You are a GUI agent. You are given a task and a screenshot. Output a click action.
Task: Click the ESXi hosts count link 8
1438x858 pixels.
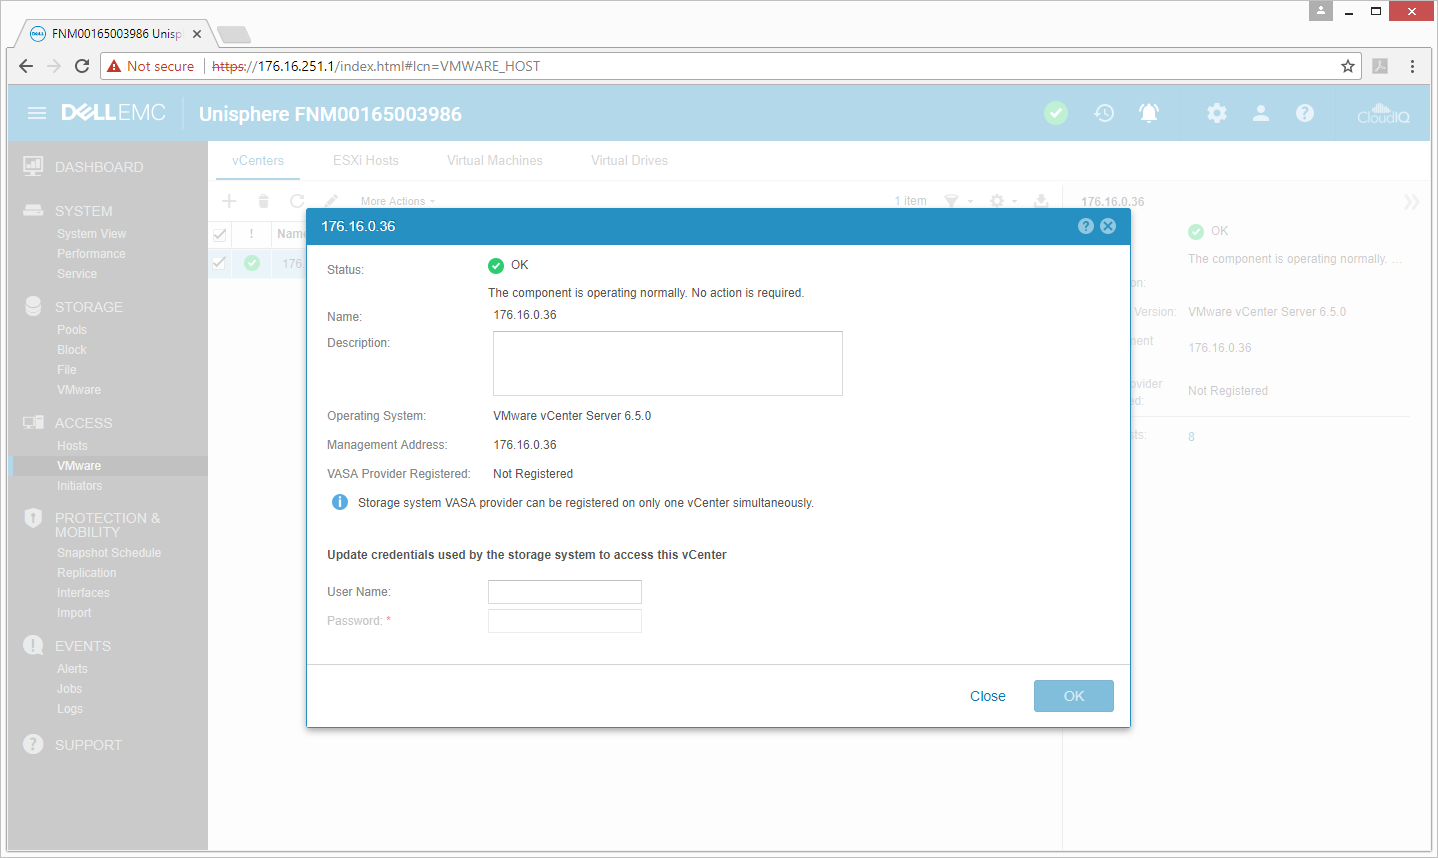pyautogui.click(x=1191, y=437)
